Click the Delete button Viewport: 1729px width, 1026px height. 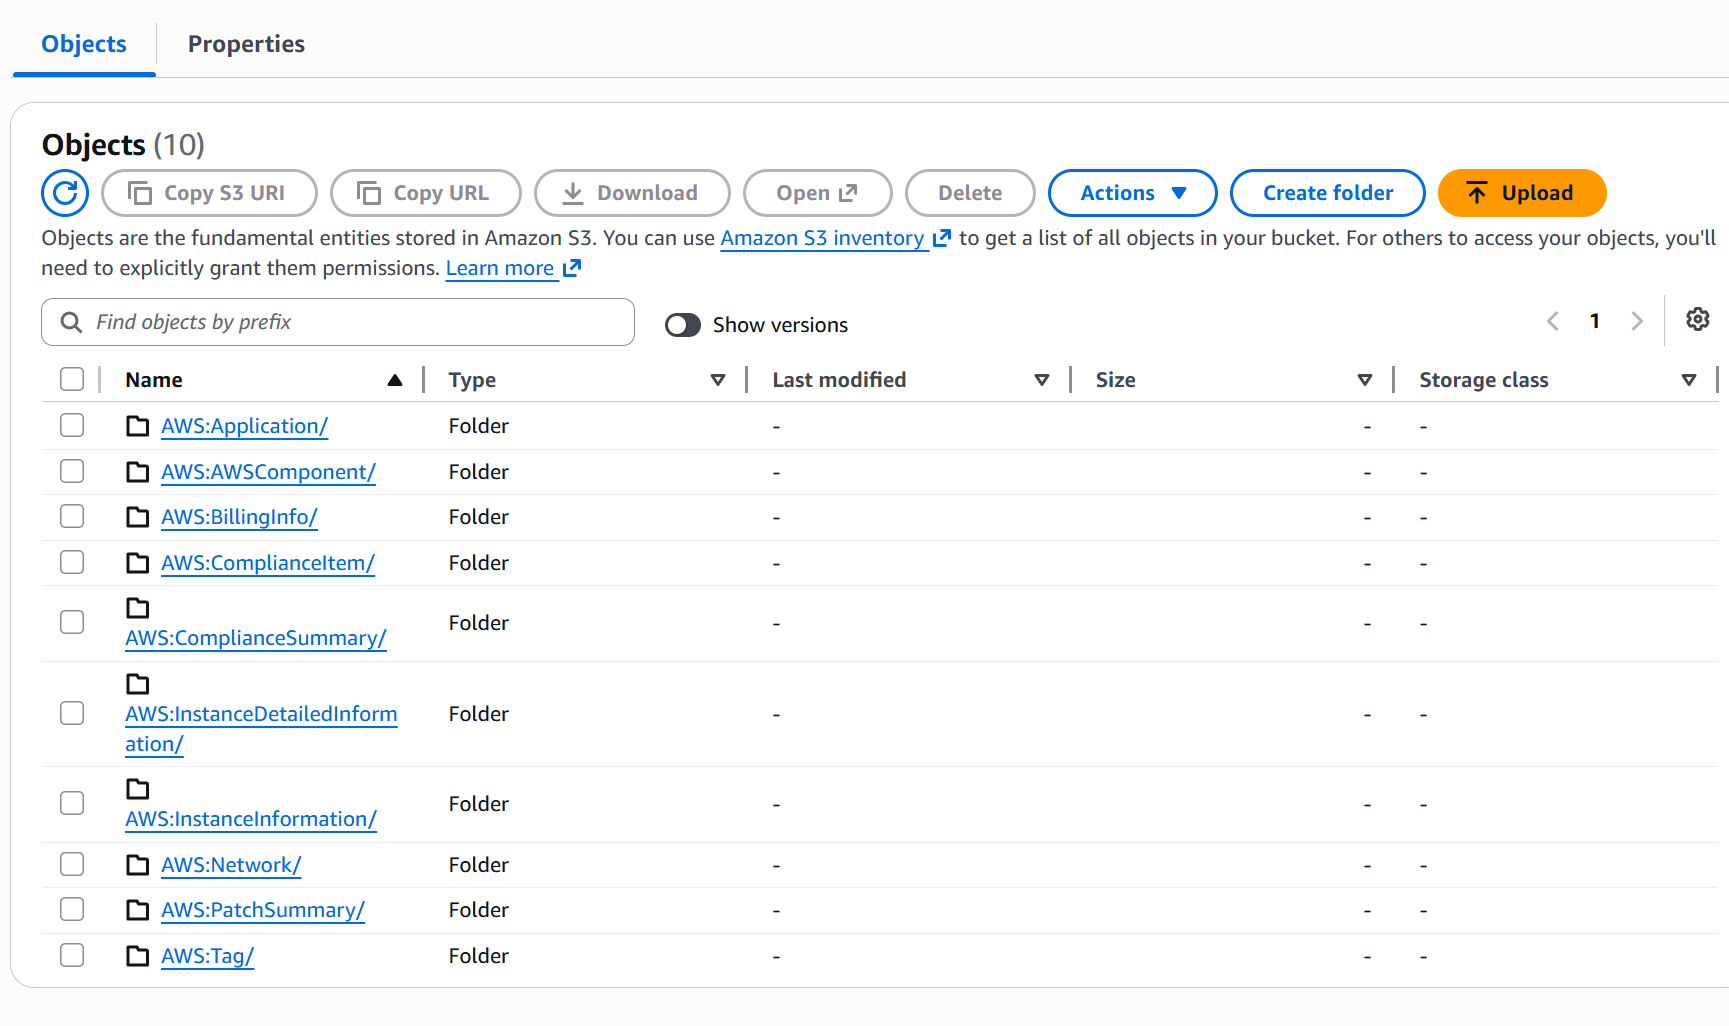click(x=970, y=193)
